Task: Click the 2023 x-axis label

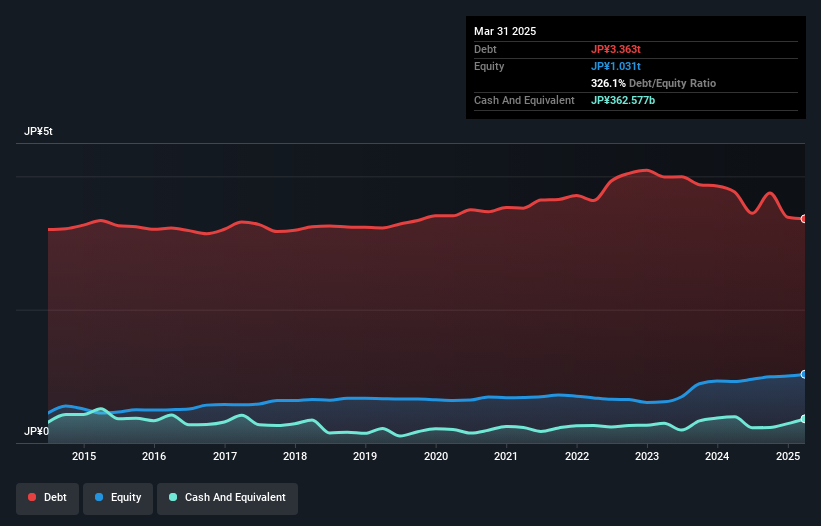Action: [647, 456]
